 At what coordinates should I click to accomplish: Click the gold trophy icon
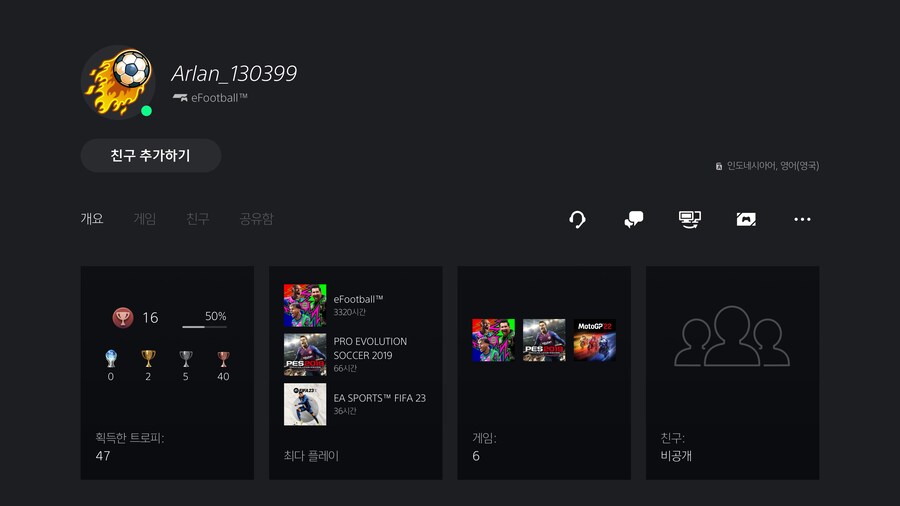(x=148, y=358)
